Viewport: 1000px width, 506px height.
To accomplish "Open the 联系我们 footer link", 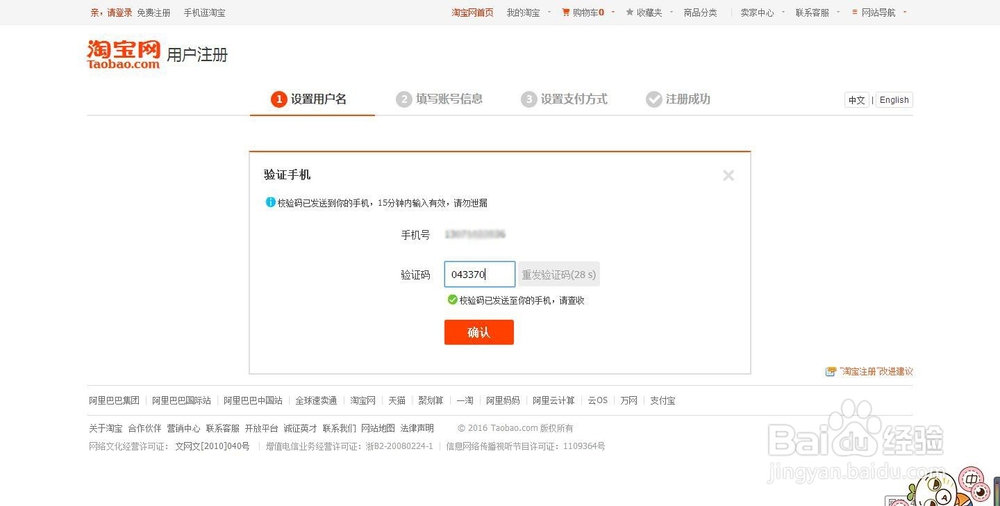I will coord(339,428).
